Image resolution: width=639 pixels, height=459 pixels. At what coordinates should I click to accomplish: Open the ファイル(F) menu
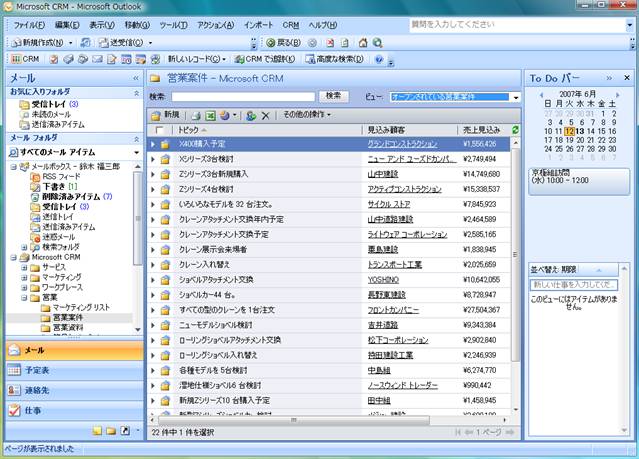click(x=29, y=25)
